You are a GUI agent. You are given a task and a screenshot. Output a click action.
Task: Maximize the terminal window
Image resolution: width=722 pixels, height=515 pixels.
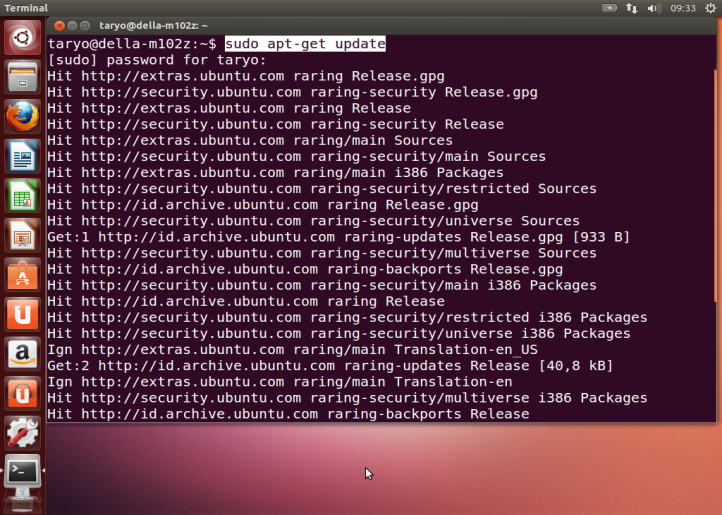(85, 25)
